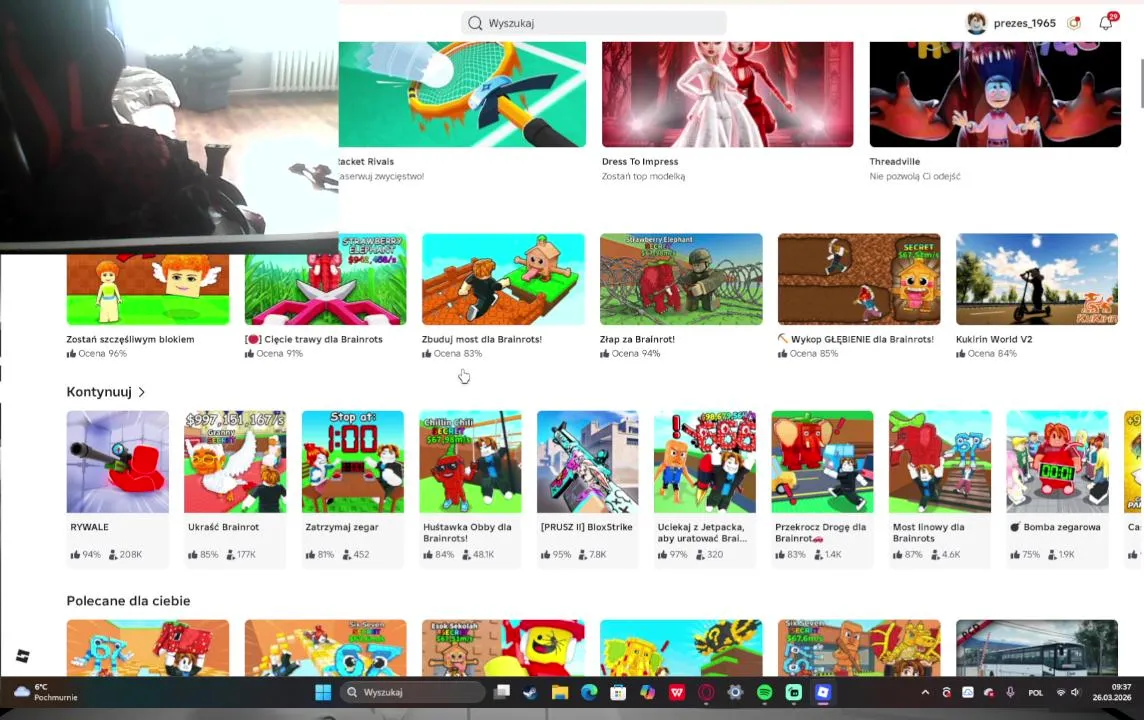Click Kukirin World V2 title
Screen dimensions: 1144x720
[x=994, y=339]
